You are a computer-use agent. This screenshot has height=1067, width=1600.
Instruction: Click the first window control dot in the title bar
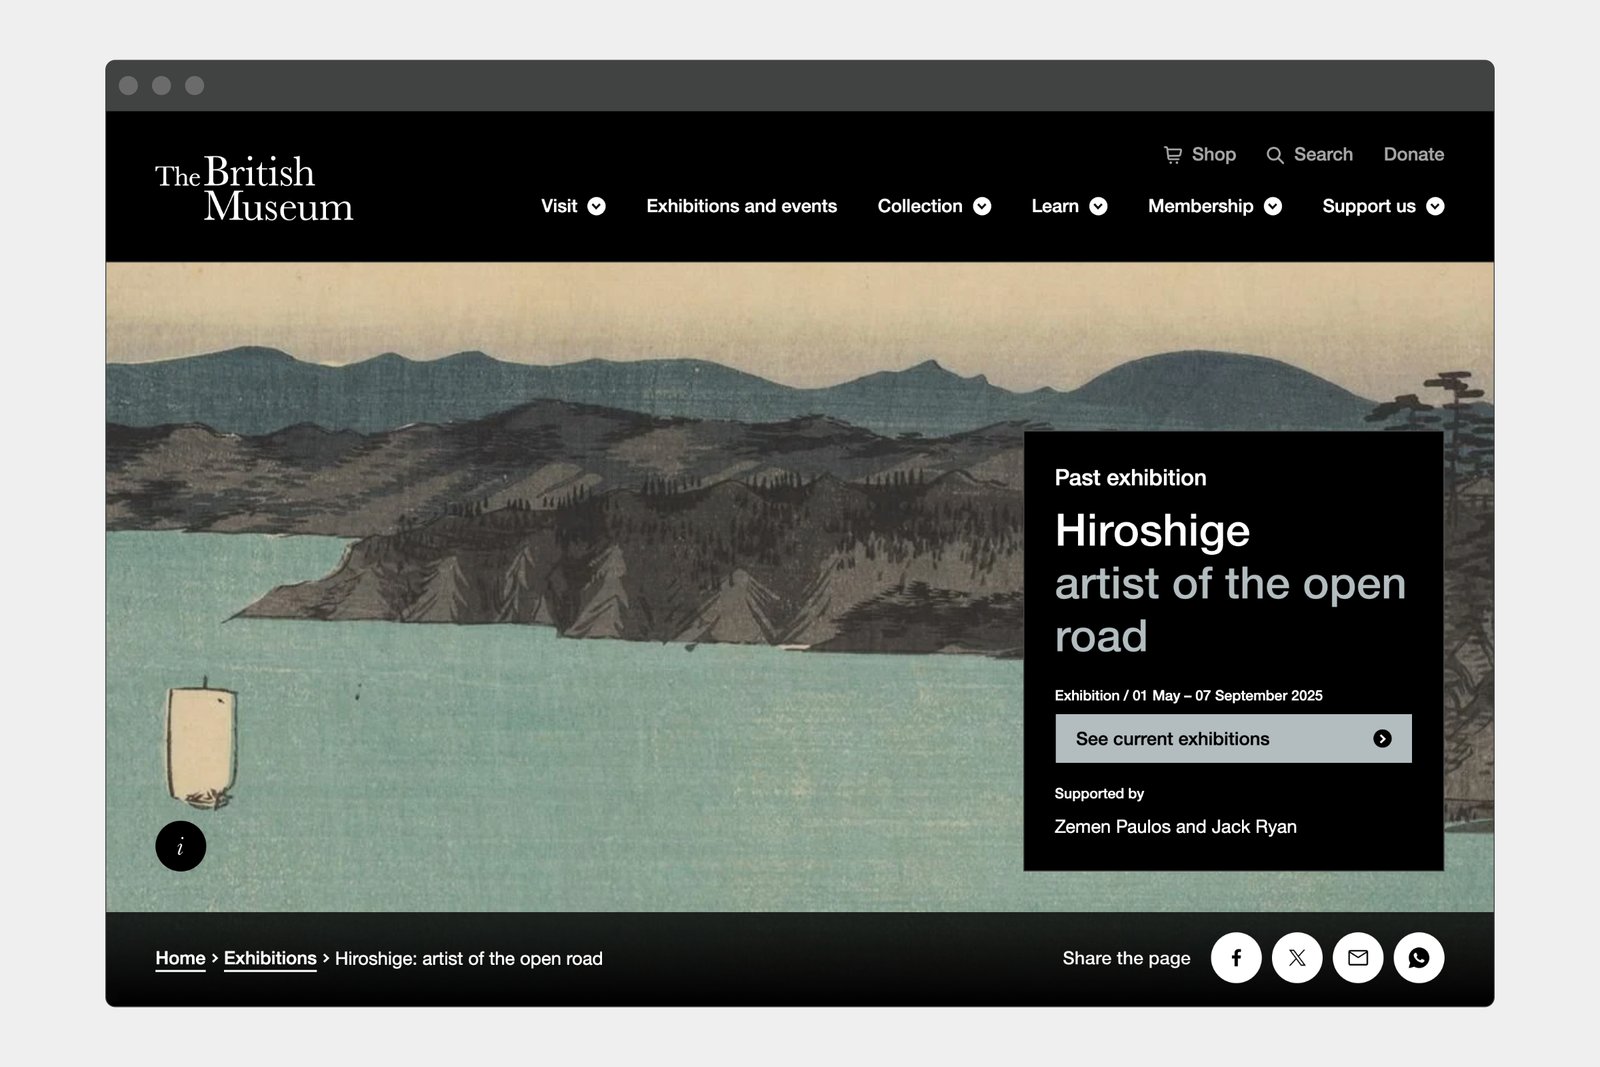coord(128,85)
